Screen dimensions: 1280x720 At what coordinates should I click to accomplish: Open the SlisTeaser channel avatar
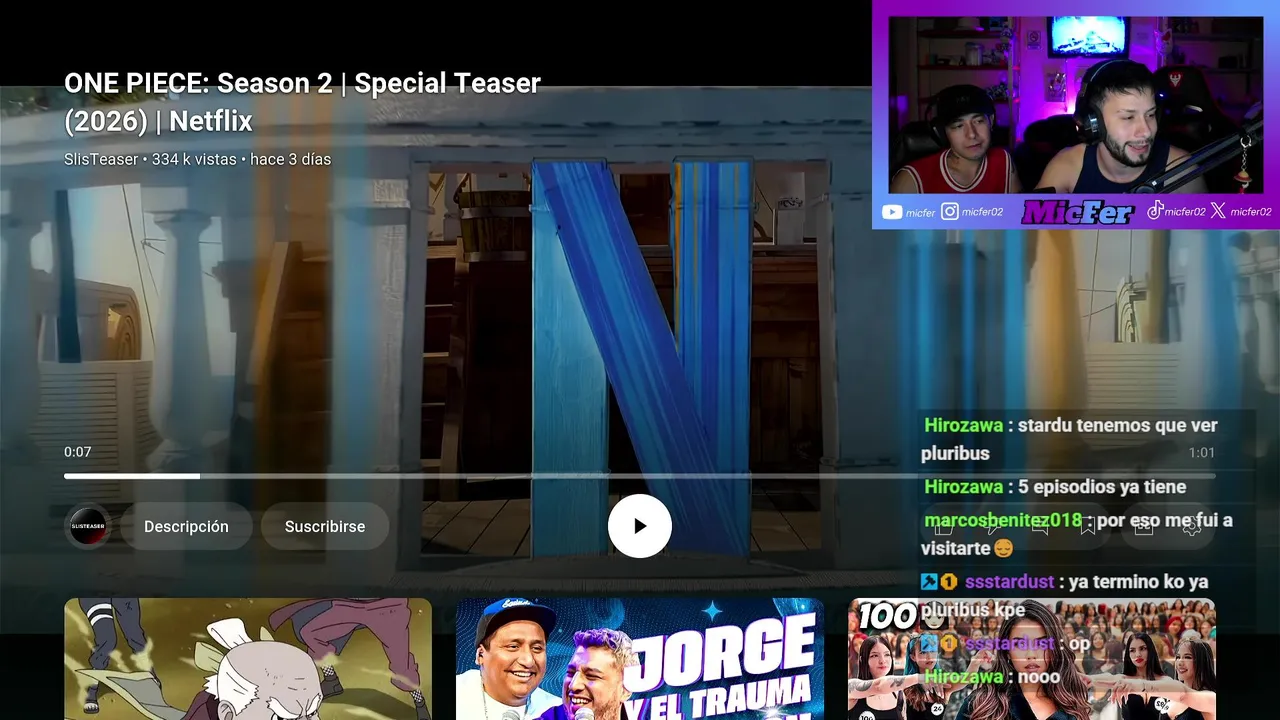[x=88, y=526]
